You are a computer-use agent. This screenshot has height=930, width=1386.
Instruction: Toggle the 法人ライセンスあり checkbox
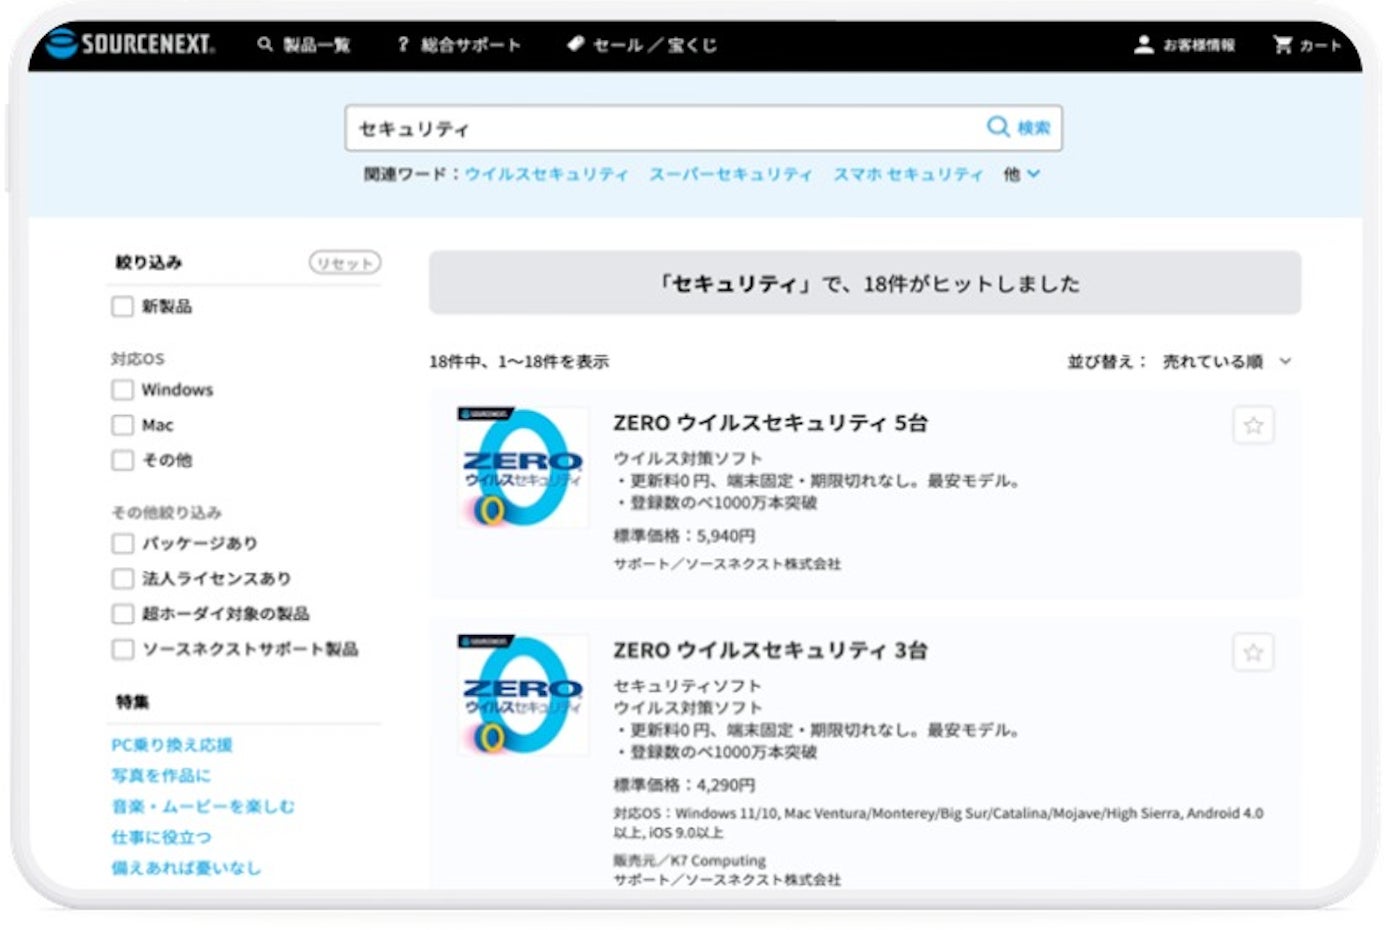(x=122, y=578)
